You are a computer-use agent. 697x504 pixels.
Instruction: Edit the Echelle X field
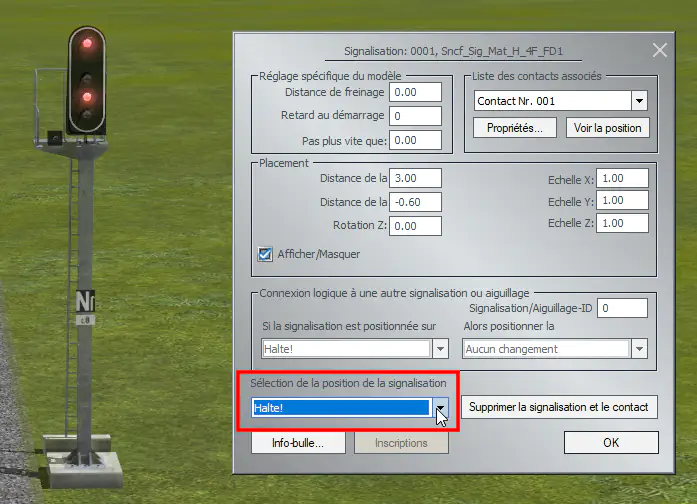click(x=622, y=178)
